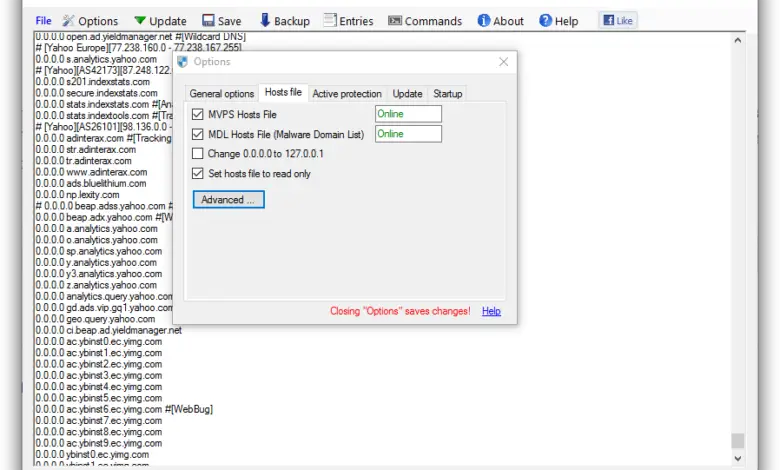Click the line 0.0.0.0 tr.adinterax.com
This screenshot has height=470, width=780.
coord(84,161)
